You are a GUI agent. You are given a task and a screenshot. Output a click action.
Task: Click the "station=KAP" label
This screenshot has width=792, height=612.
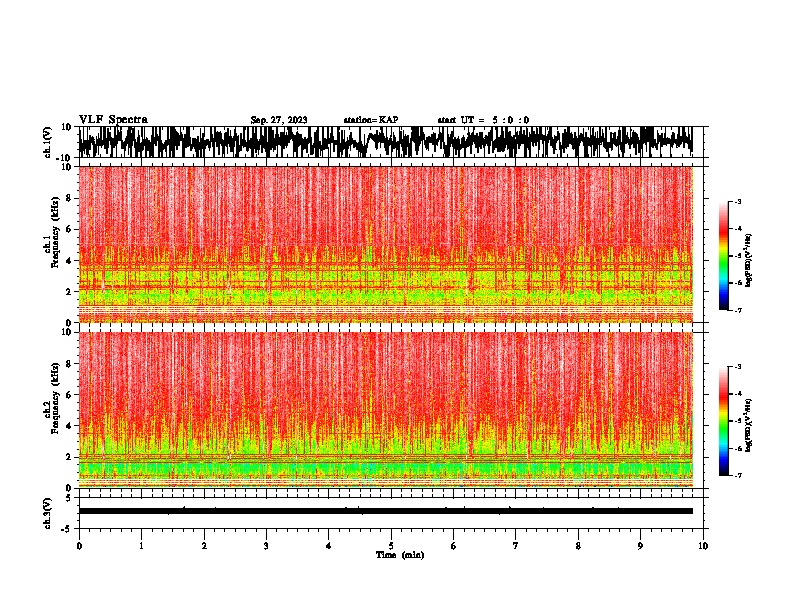click(371, 120)
